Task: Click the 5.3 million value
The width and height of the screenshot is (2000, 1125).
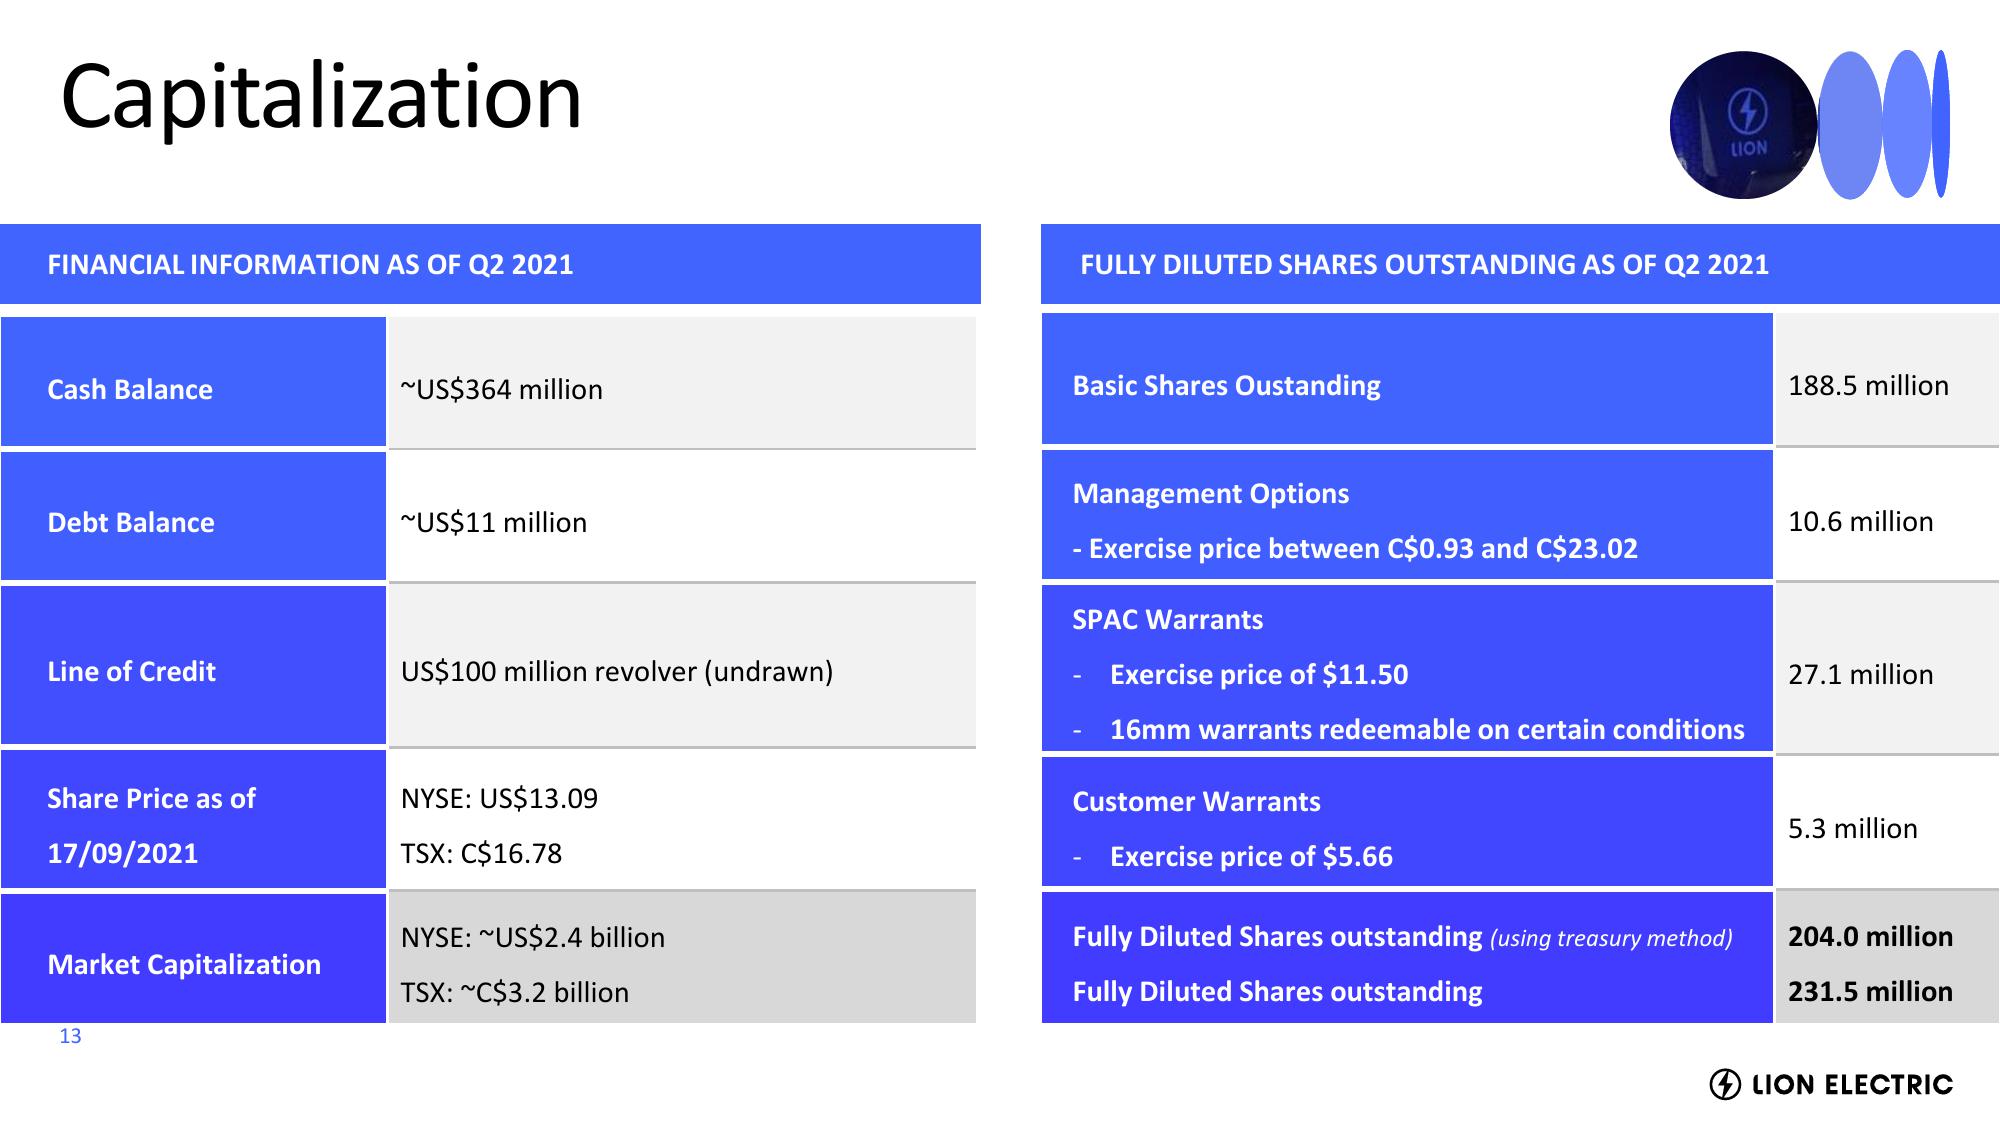Action: [x=1852, y=828]
